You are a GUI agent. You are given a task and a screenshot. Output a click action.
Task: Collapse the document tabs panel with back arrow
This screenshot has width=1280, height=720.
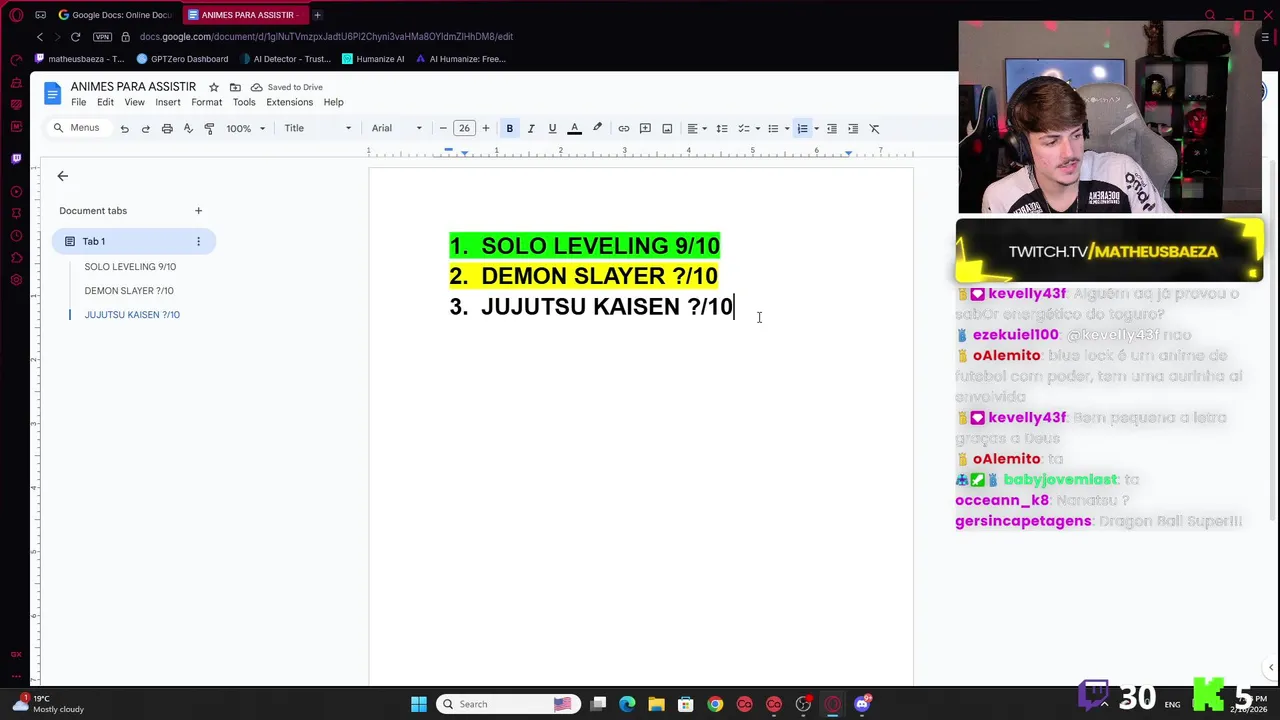pos(62,176)
